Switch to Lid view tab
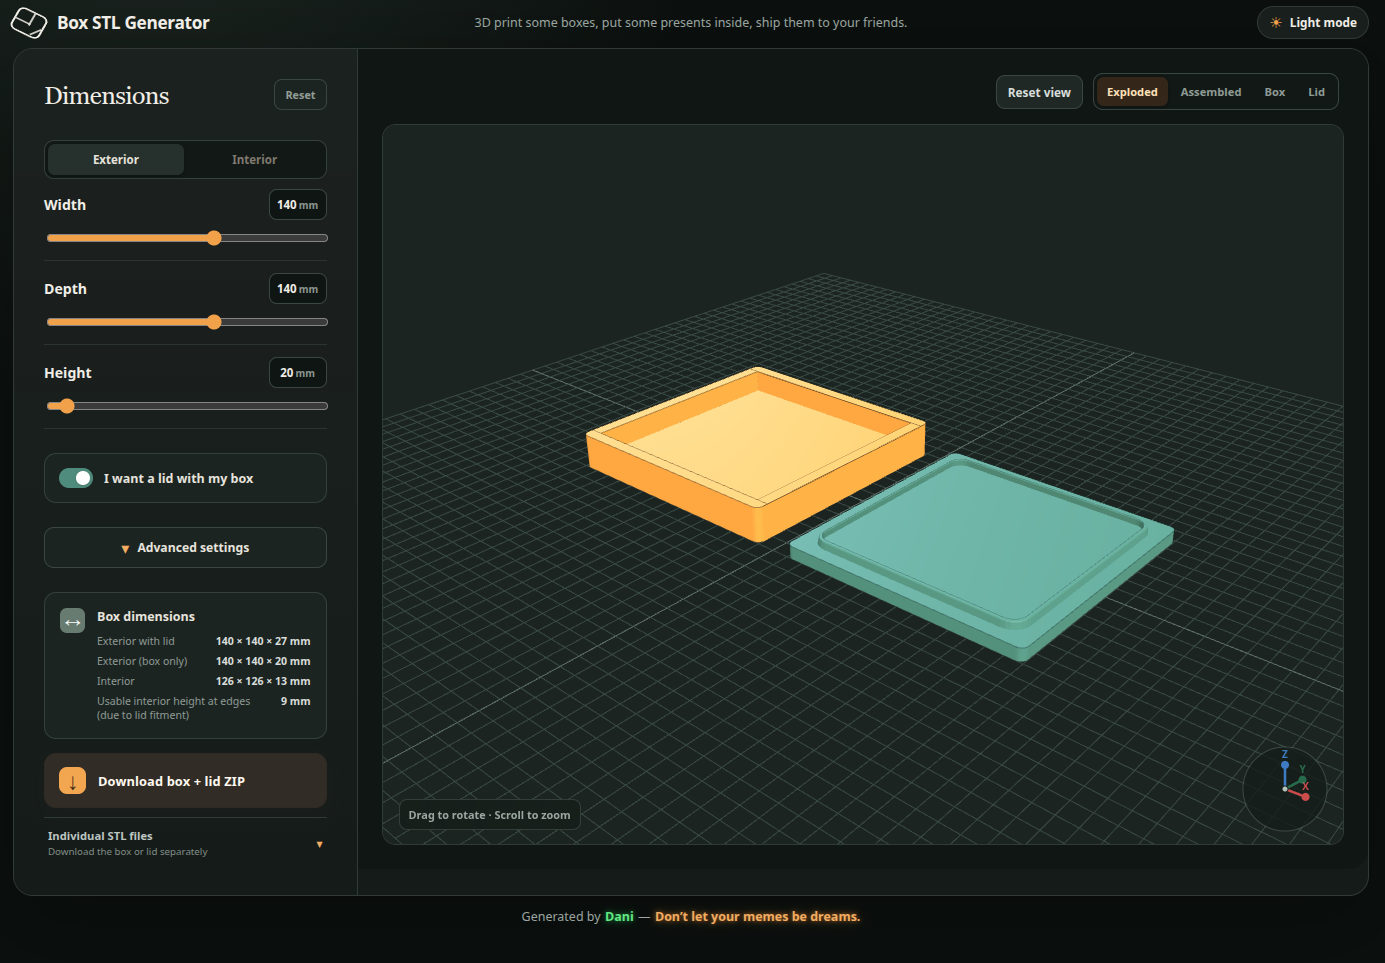The image size is (1385, 963). 1316,92
